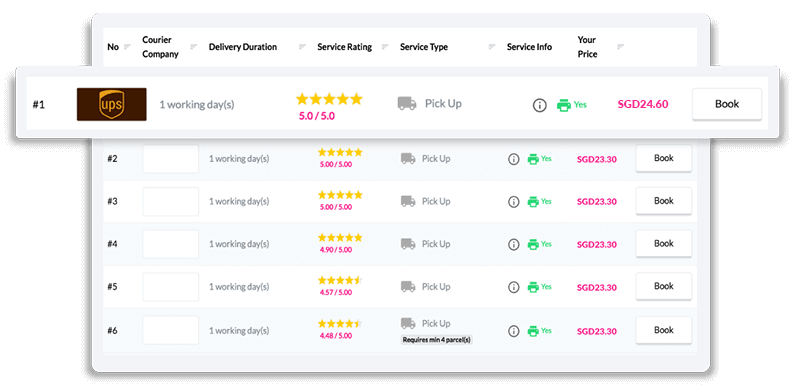Open the info icon in row #2
Viewport: 800px width, 391px height.
click(x=513, y=159)
